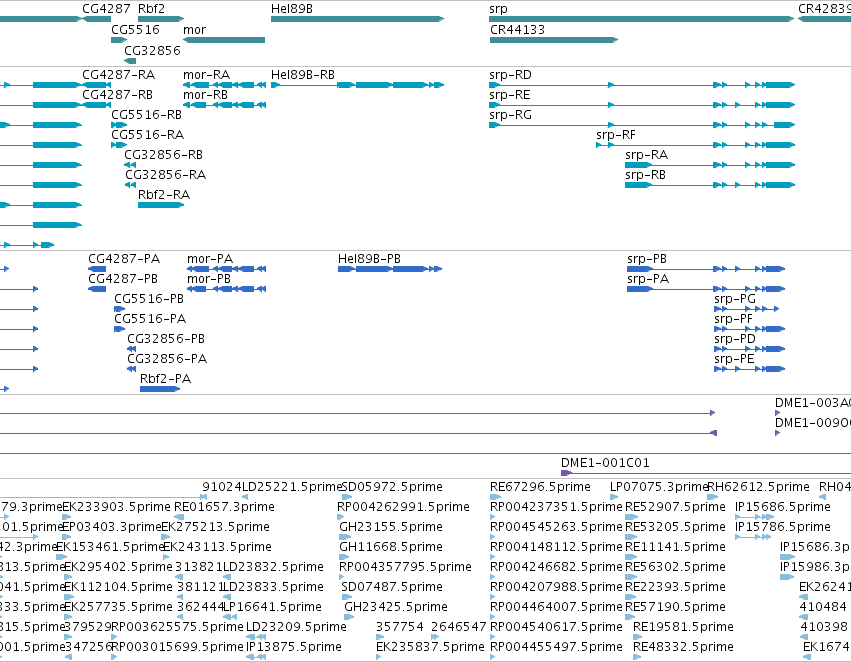Open the Hel89B-PB protein label

[369, 259]
